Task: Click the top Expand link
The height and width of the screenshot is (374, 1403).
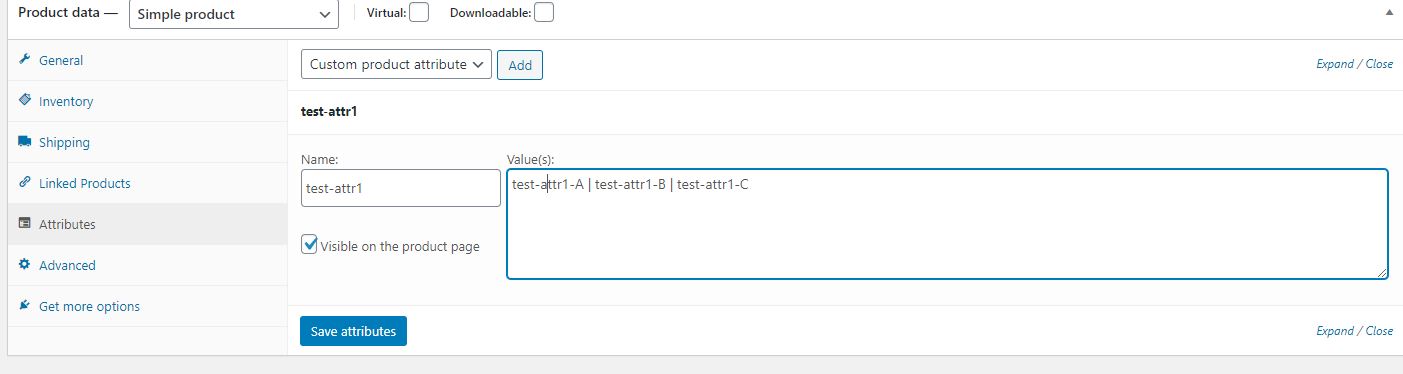Action: [x=1334, y=64]
